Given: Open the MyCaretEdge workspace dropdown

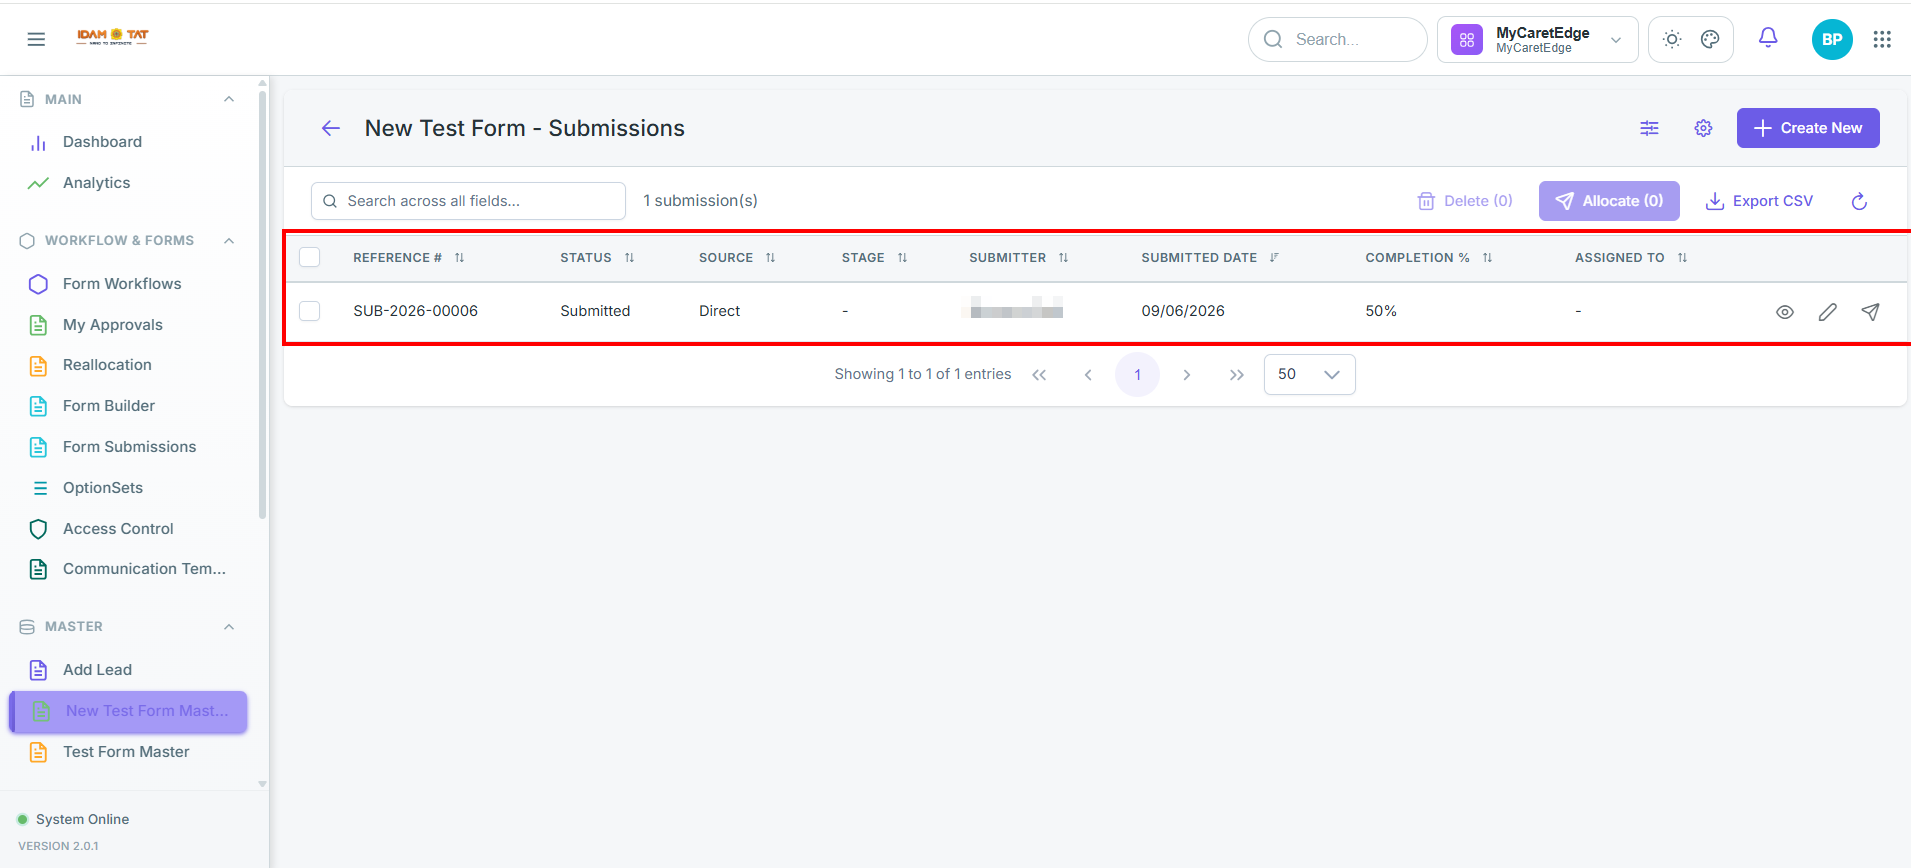Looking at the screenshot, I should 1537,39.
